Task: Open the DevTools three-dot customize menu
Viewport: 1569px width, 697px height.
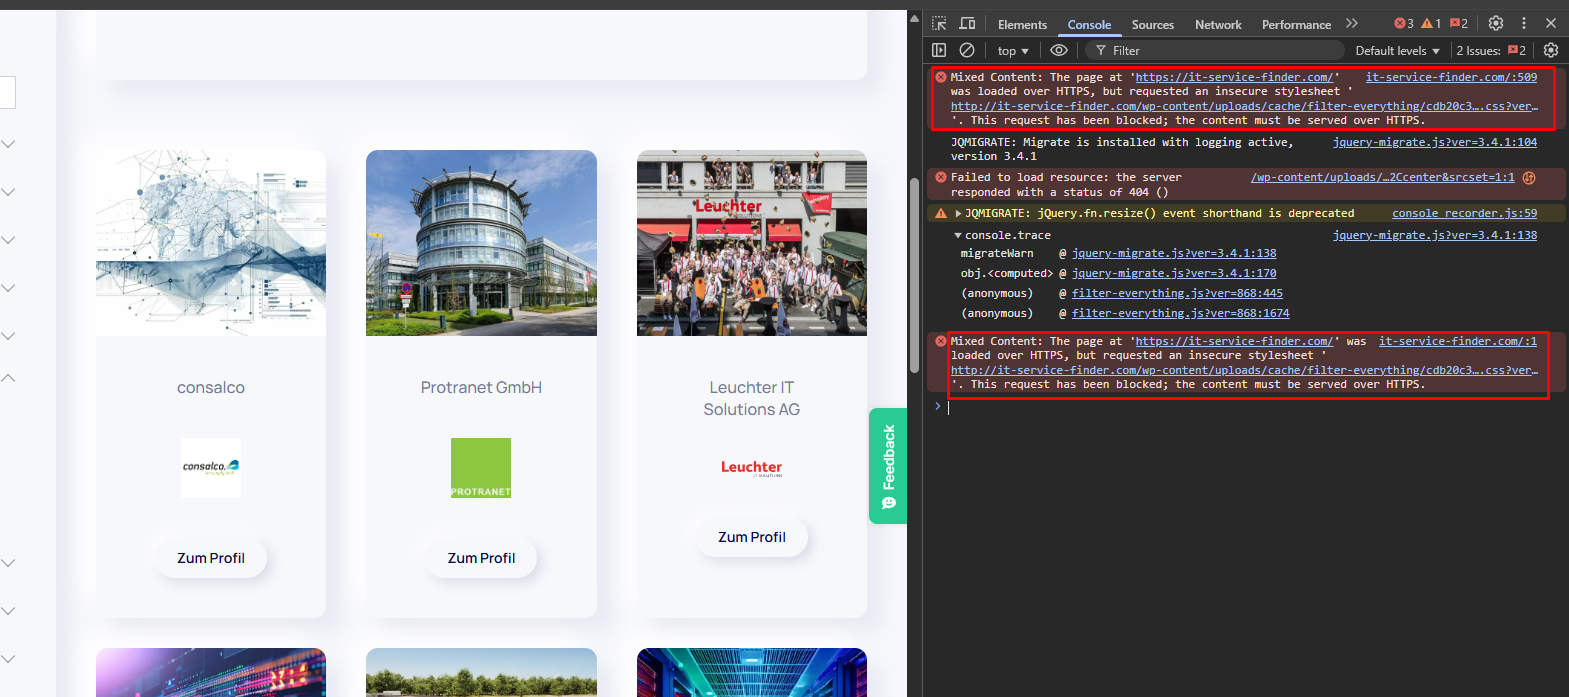Action: point(1524,23)
